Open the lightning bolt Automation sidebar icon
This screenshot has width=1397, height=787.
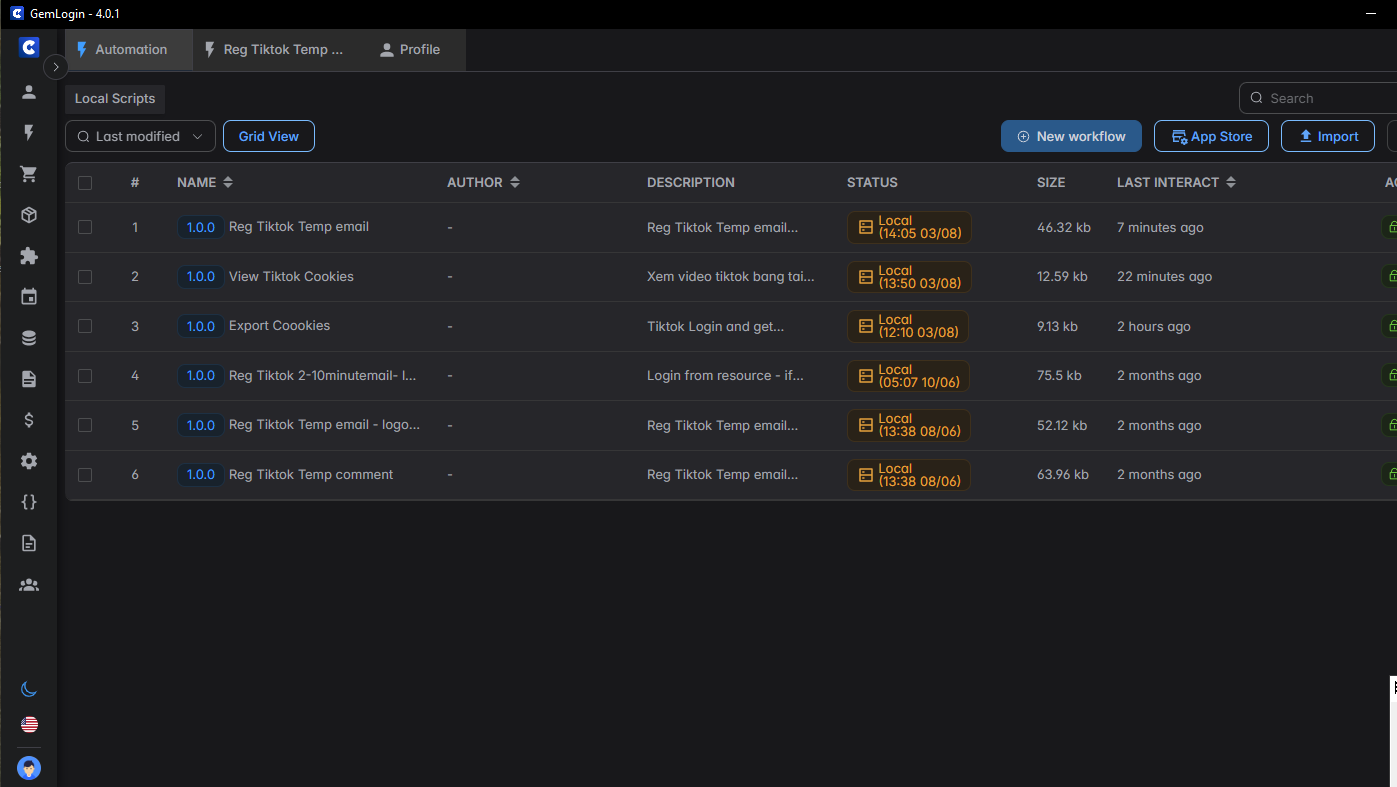29,133
